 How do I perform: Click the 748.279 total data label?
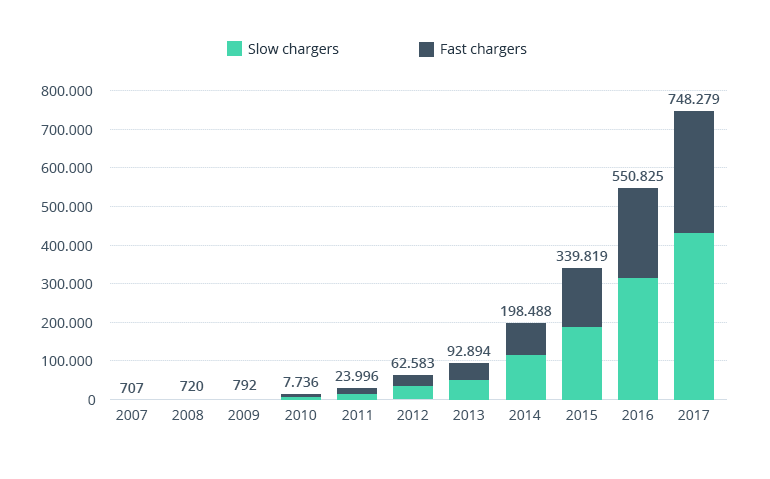click(x=693, y=99)
